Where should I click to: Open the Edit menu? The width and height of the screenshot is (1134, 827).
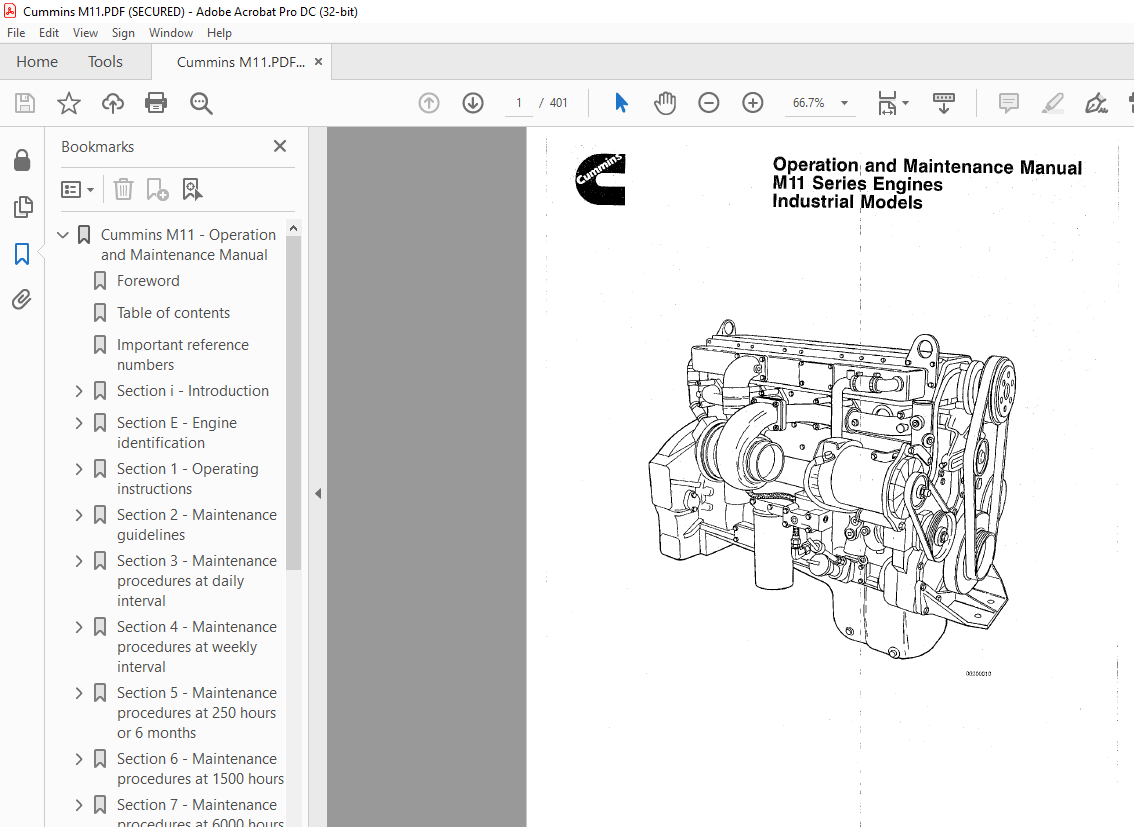click(48, 33)
